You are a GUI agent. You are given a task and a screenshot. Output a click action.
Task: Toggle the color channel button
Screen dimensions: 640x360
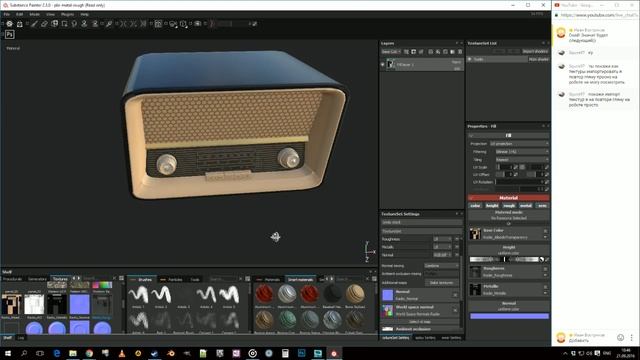[x=475, y=206]
